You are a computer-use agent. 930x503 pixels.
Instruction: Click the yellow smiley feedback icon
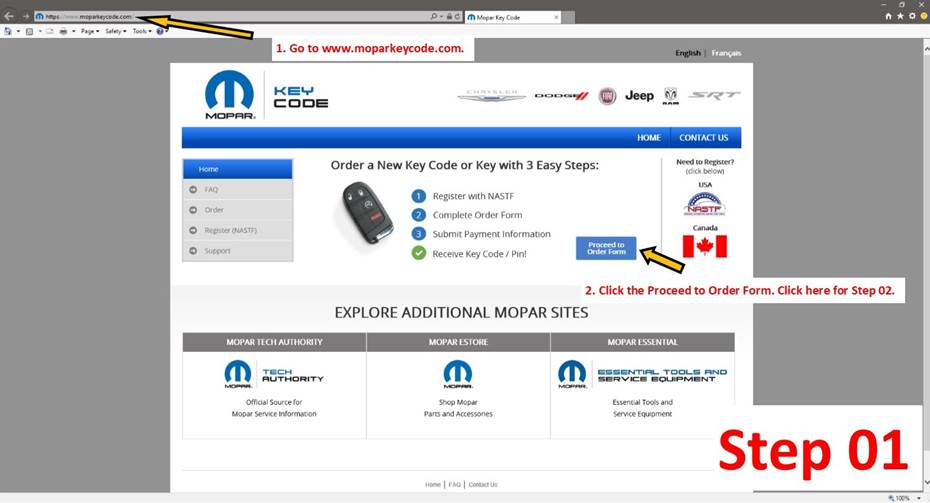click(923, 16)
